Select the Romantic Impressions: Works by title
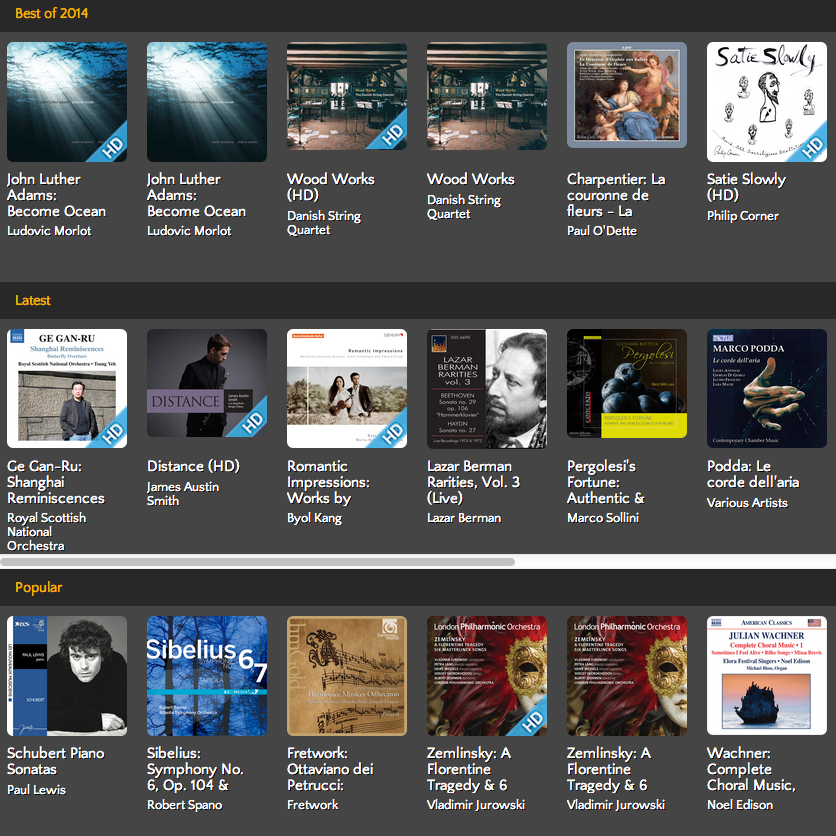 point(328,482)
